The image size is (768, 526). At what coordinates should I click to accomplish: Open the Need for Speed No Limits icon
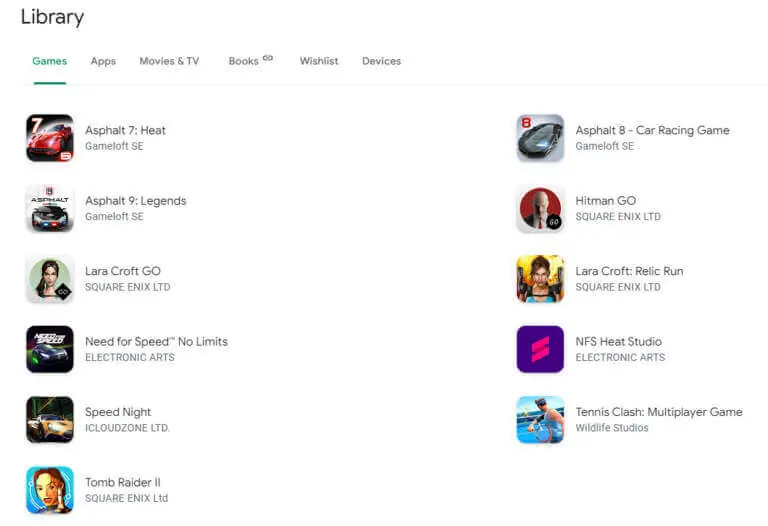click(50, 349)
